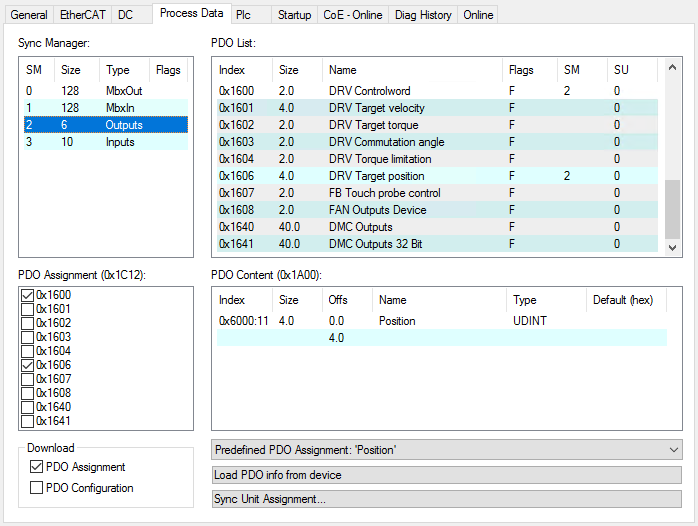698x526 pixels.
Task: Click the PDO List Flags column header
Action: (x=530, y=70)
